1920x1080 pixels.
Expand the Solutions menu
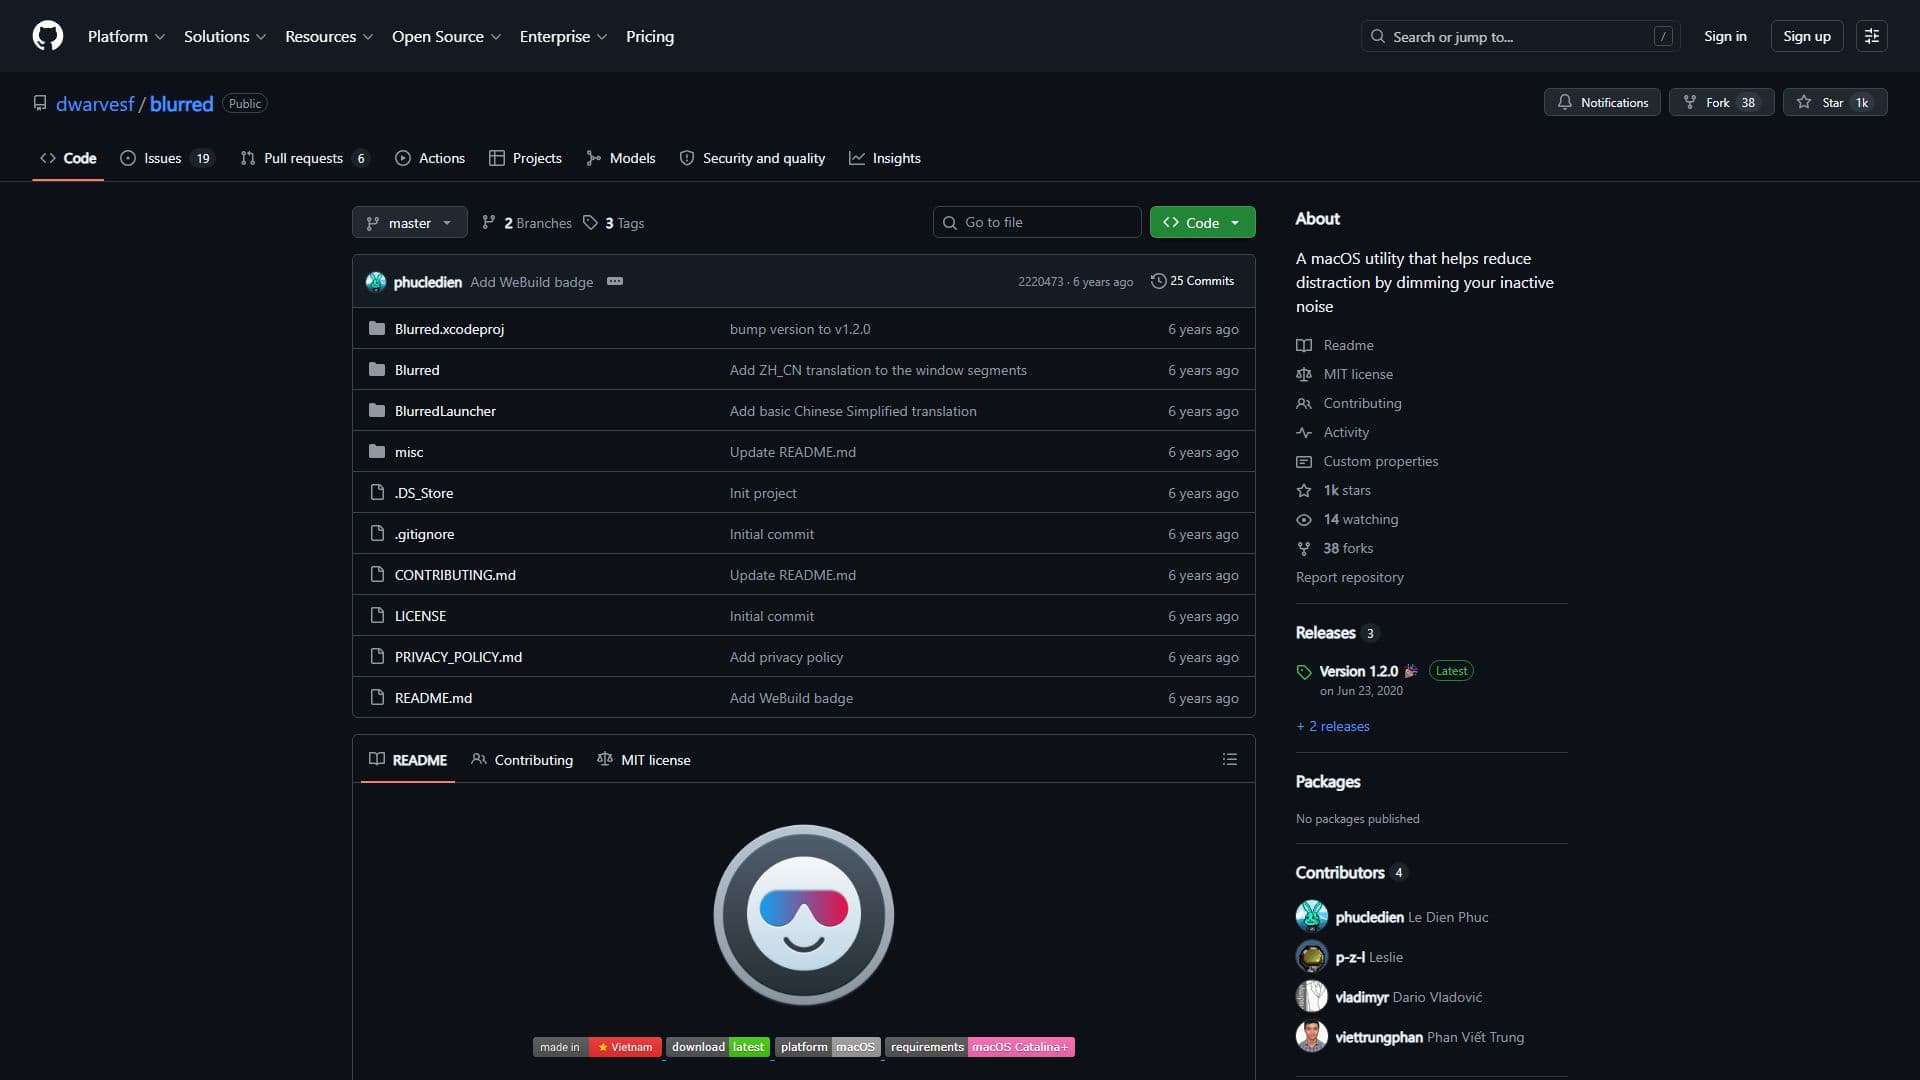225,36
